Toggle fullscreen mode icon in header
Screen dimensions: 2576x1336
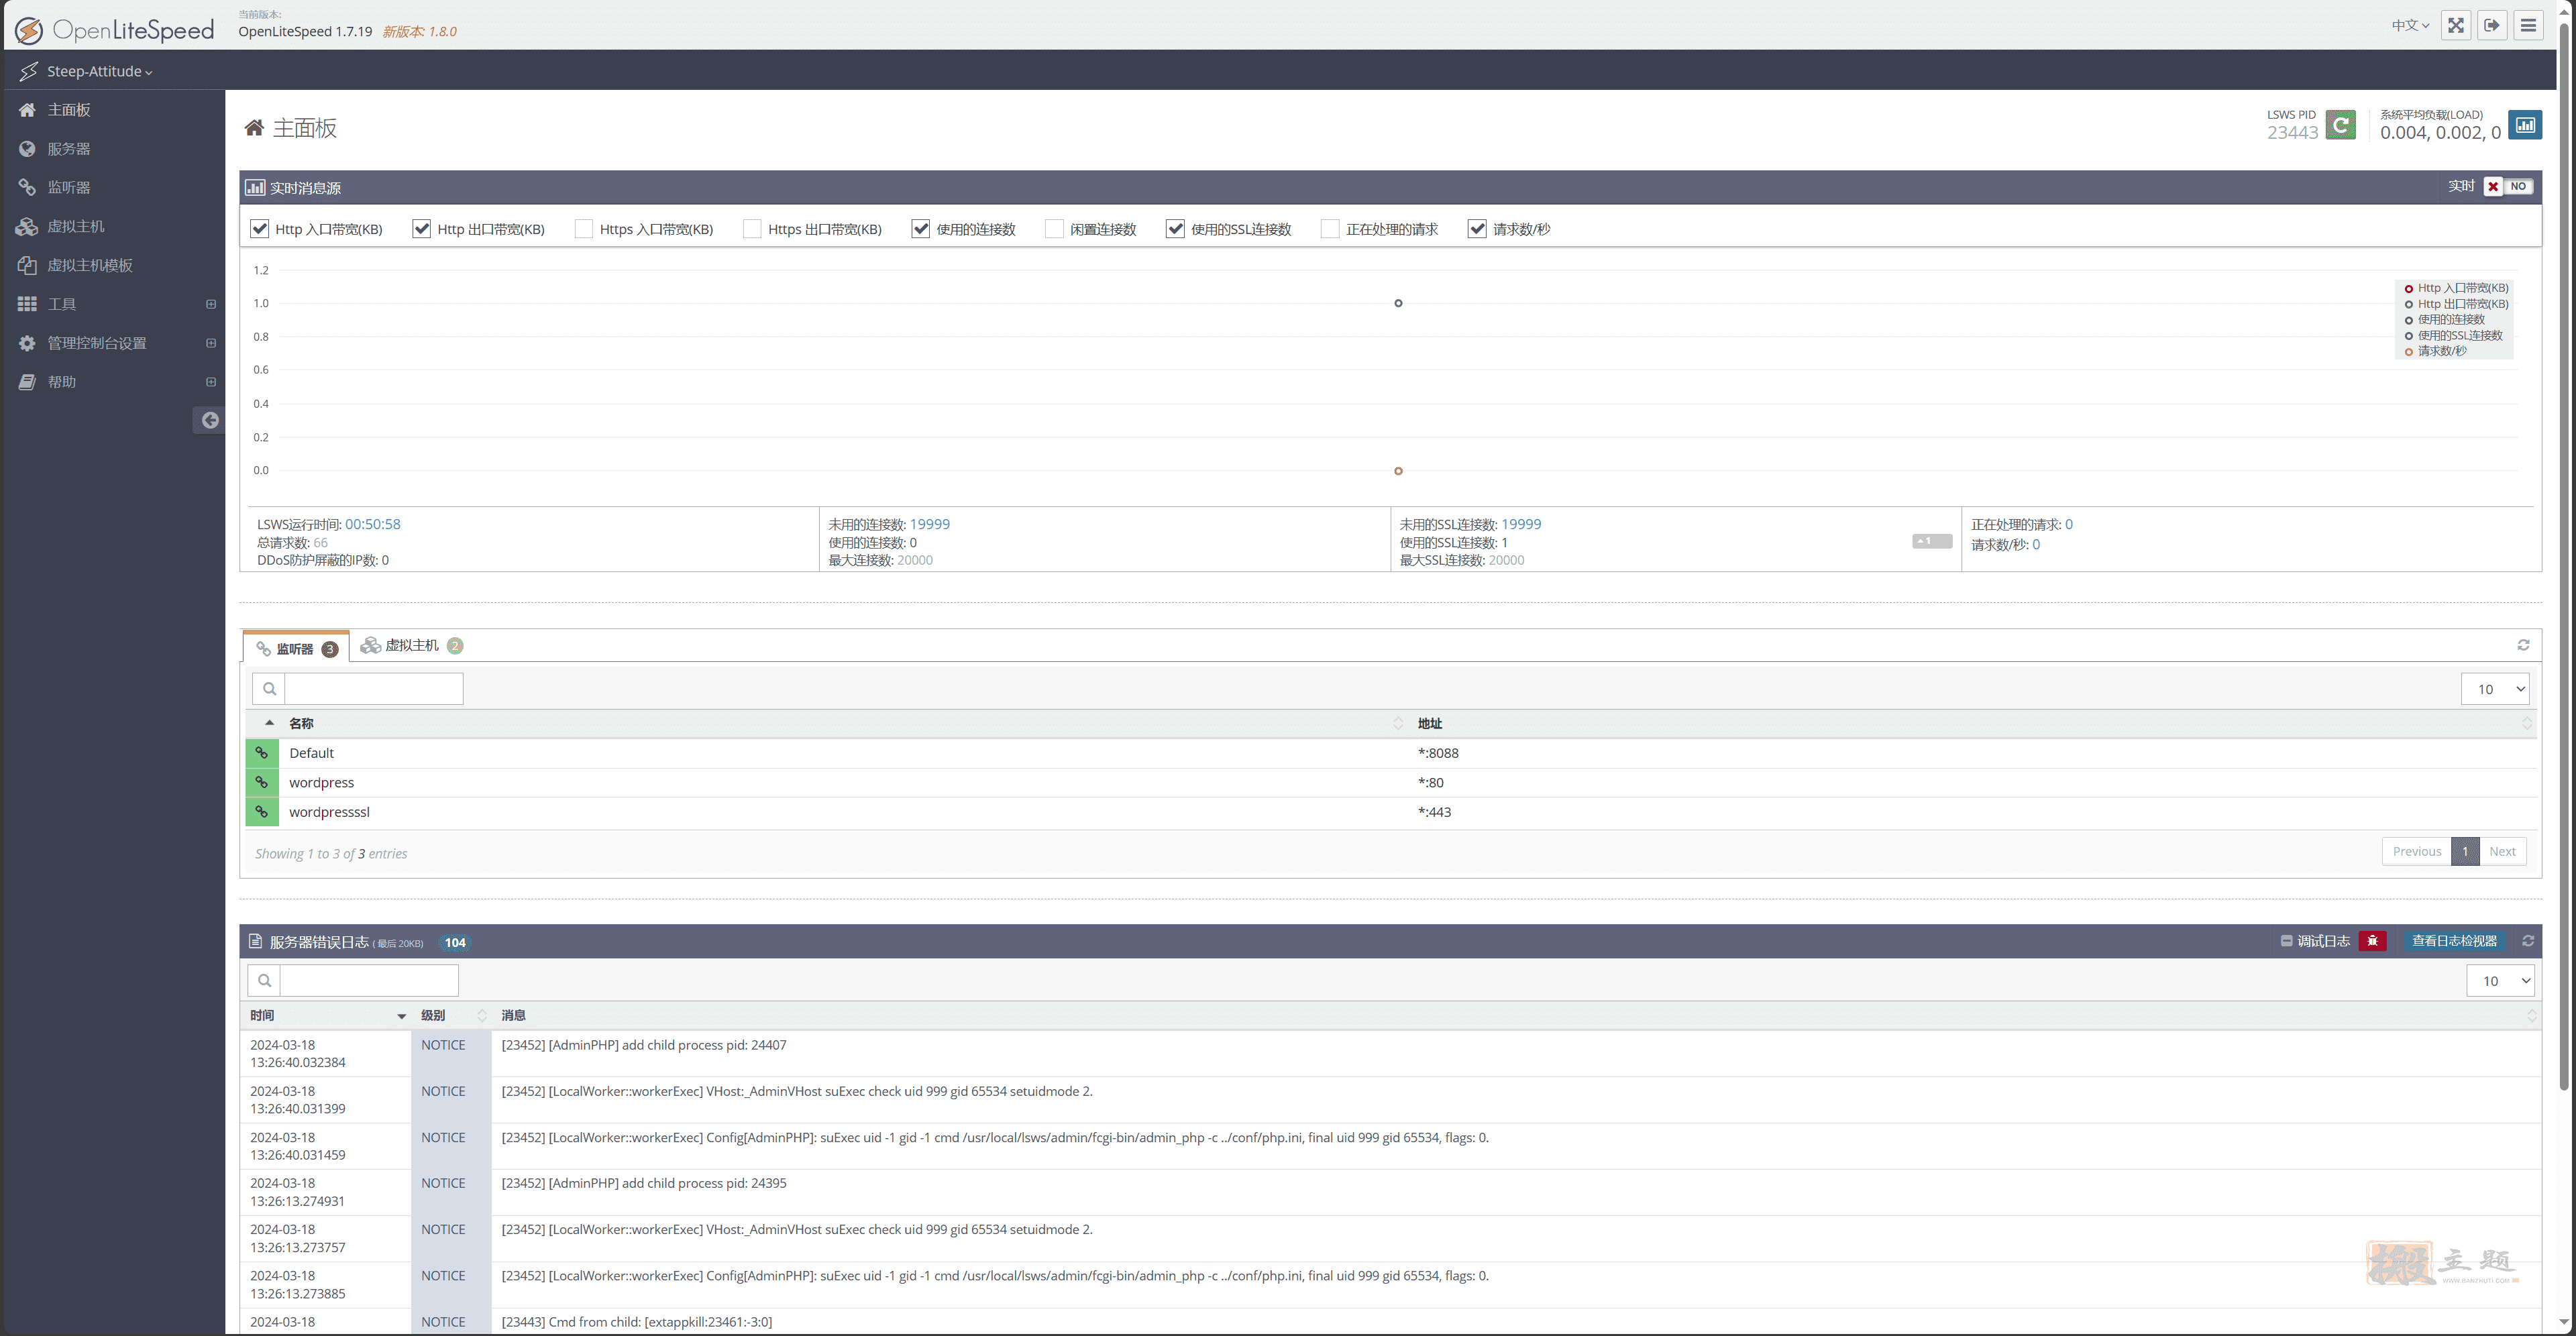coord(2455,25)
